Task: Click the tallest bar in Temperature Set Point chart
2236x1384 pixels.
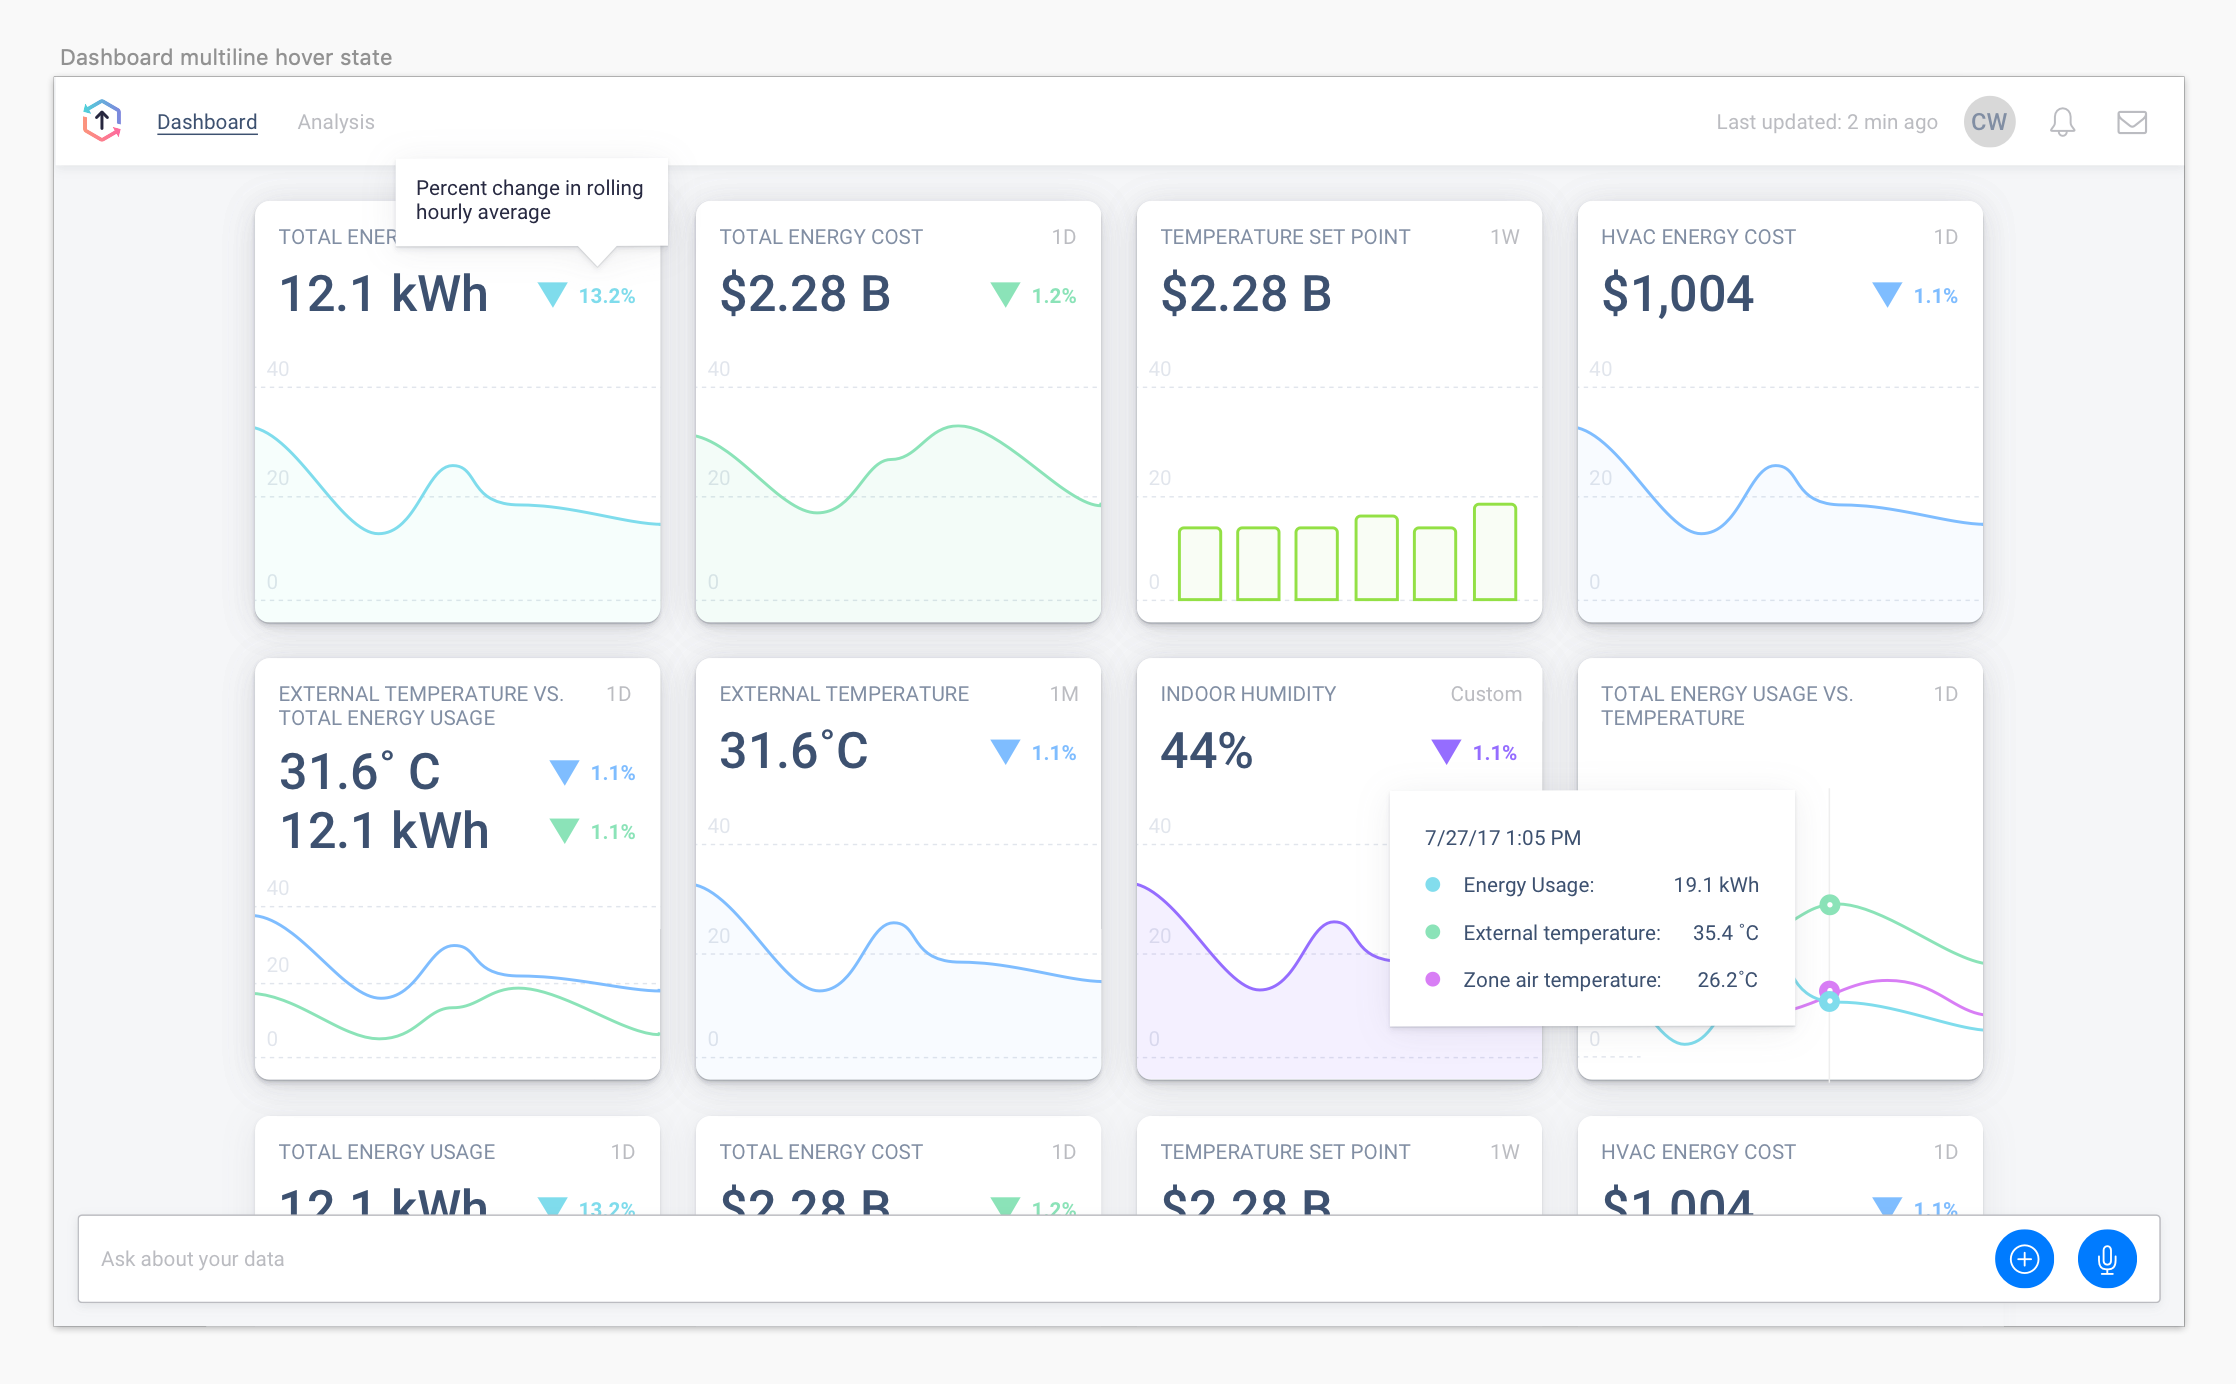Action: 1495,552
